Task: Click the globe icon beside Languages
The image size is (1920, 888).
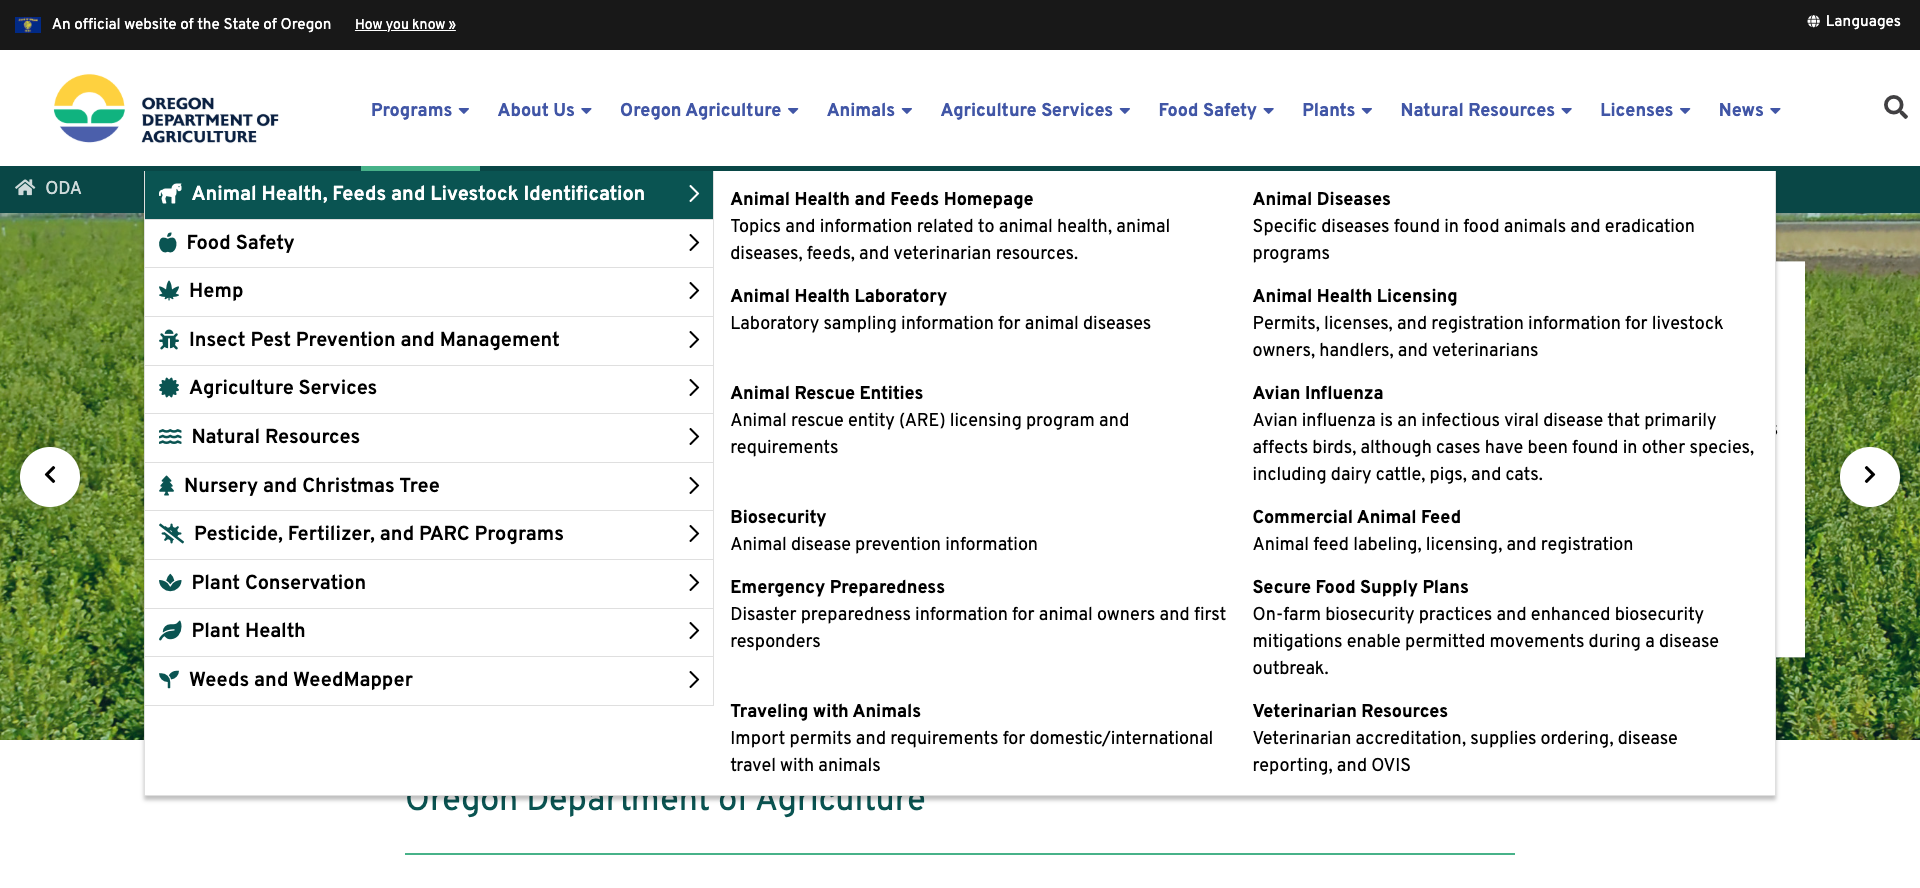Action: point(1813,21)
